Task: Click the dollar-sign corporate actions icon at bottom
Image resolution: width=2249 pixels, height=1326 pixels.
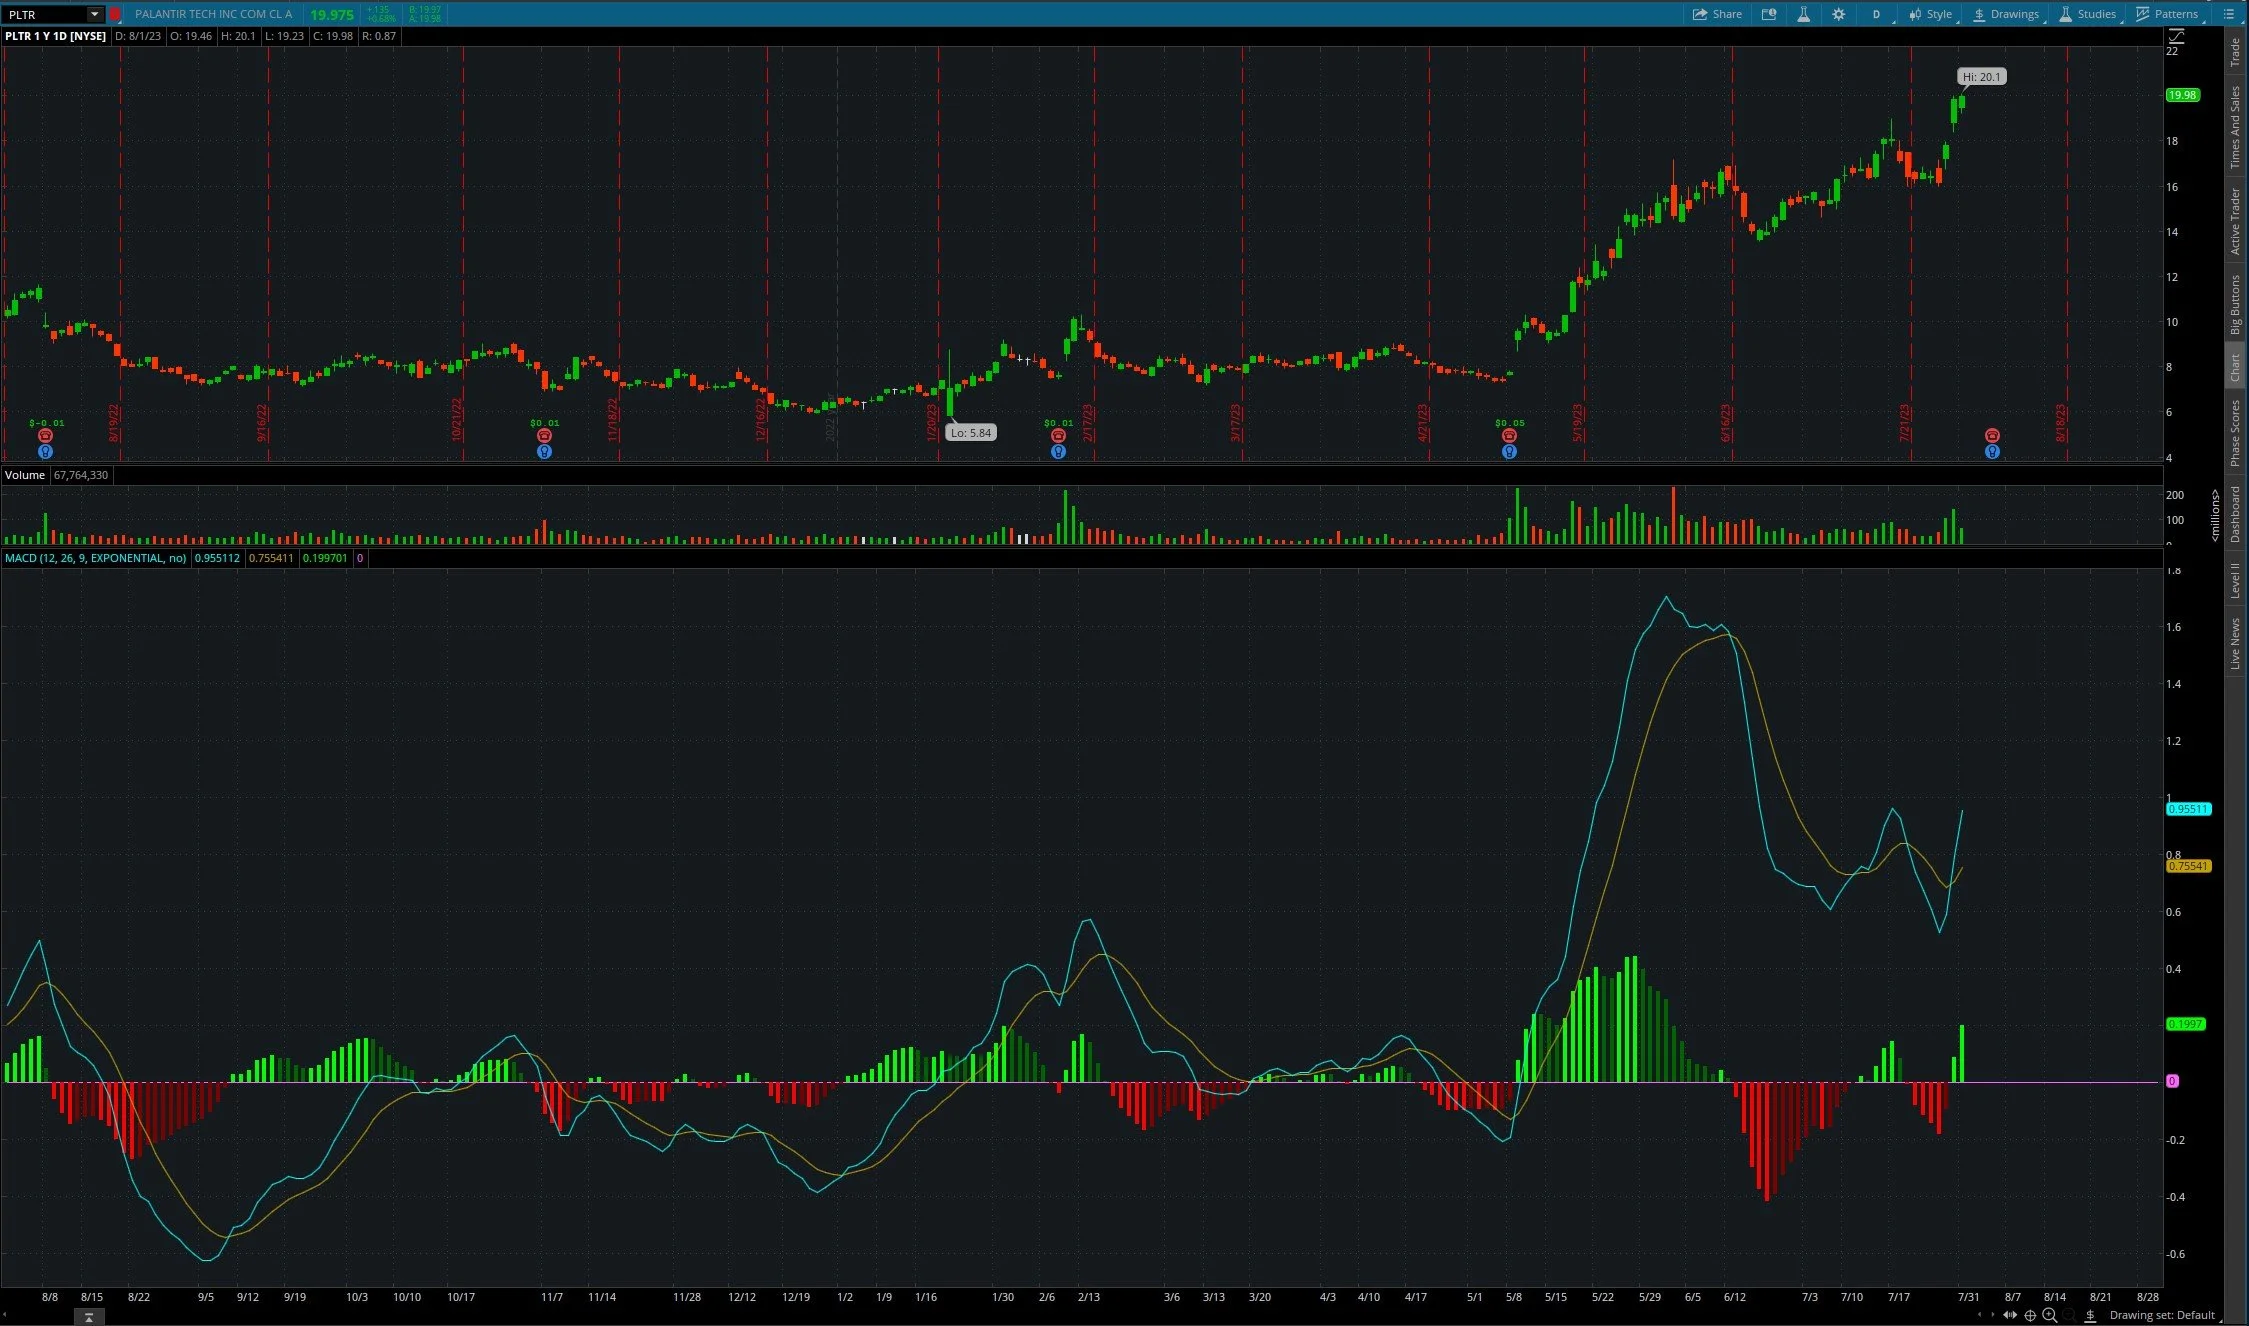Action: click(2090, 1316)
